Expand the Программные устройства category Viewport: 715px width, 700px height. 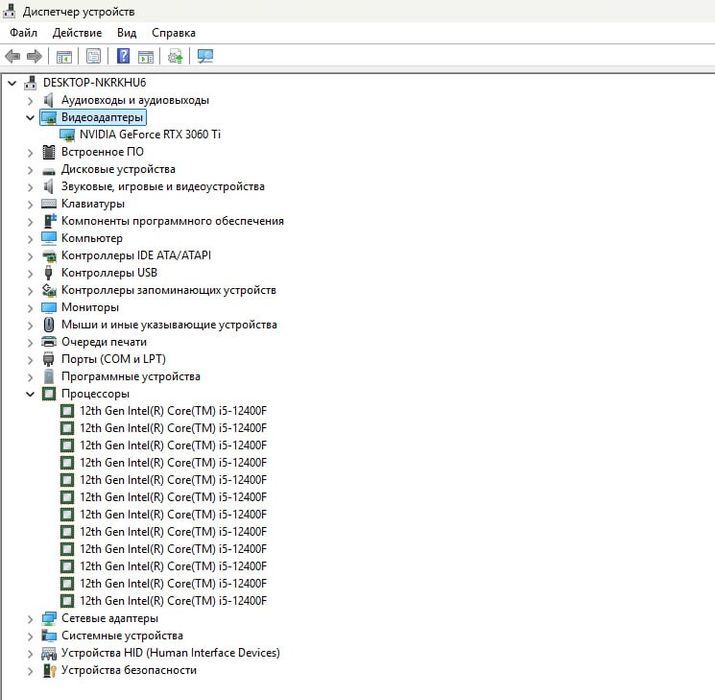[x=30, y=377]
